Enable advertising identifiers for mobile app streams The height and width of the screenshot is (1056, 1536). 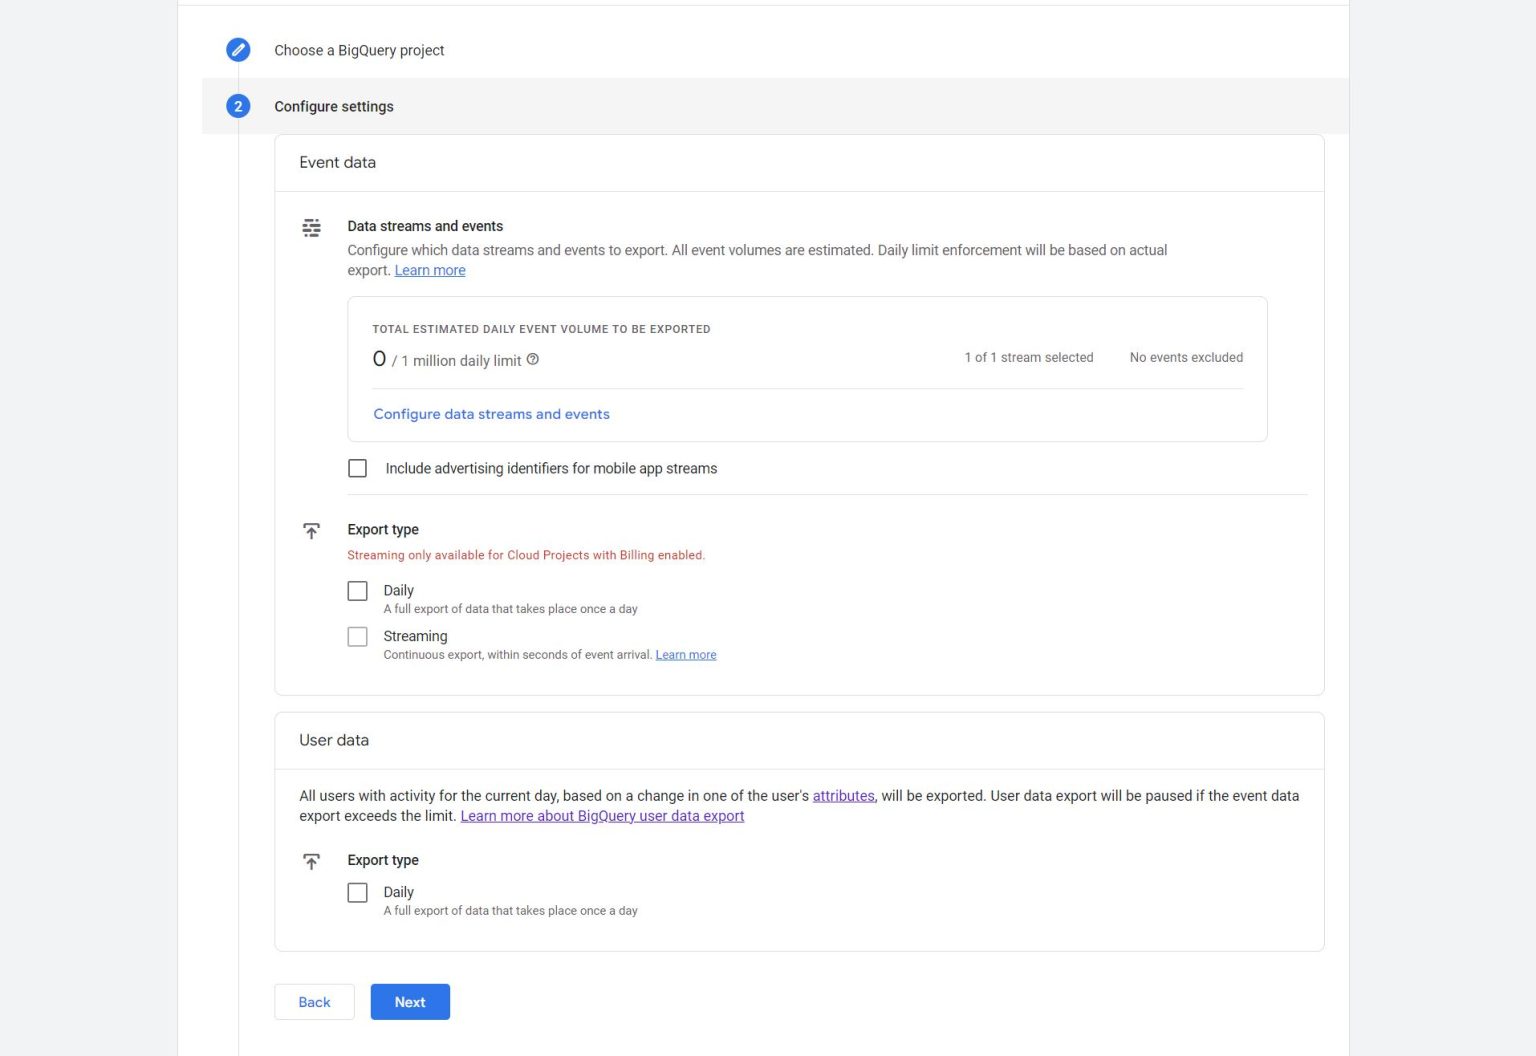tap(357, 468)
